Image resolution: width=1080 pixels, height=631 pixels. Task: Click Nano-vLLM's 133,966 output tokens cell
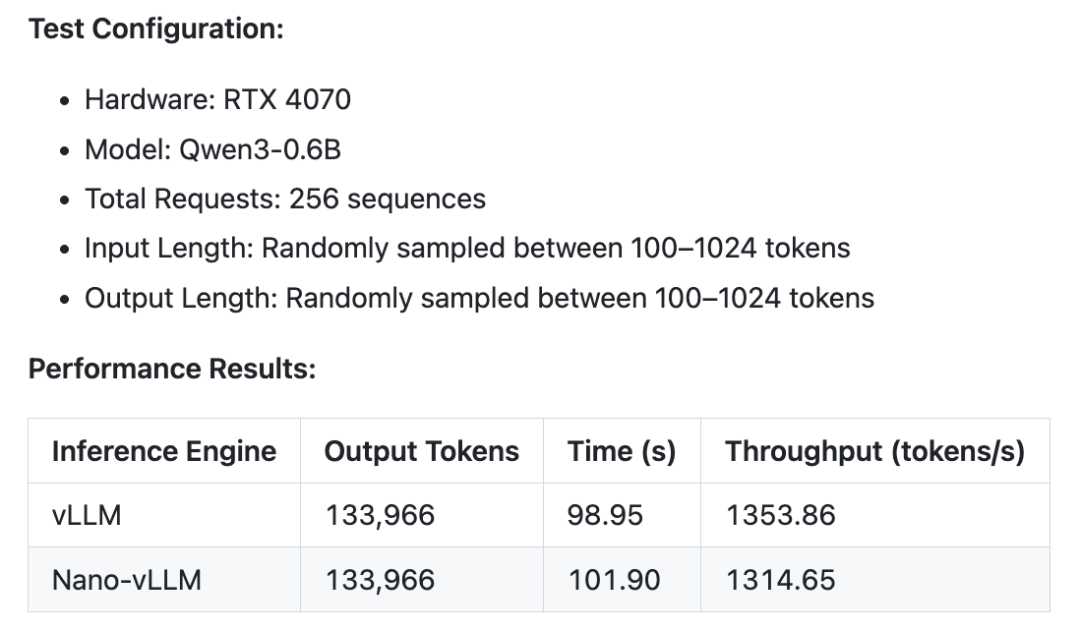(422, 580)
